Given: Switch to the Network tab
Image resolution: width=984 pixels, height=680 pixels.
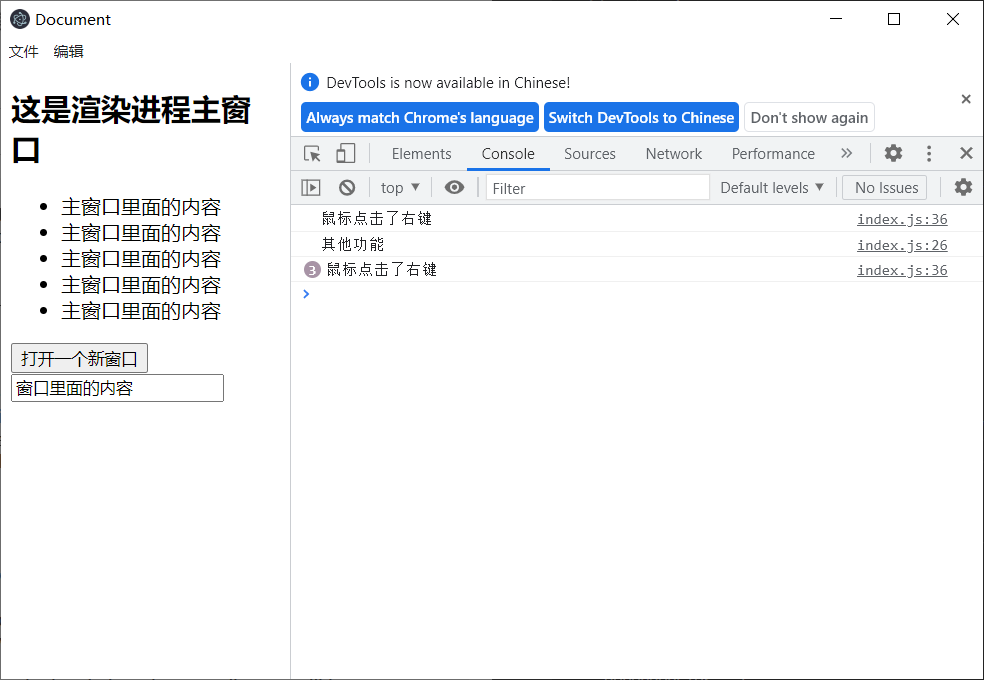Looking at the screenshot, I should [x=673, y=153].
